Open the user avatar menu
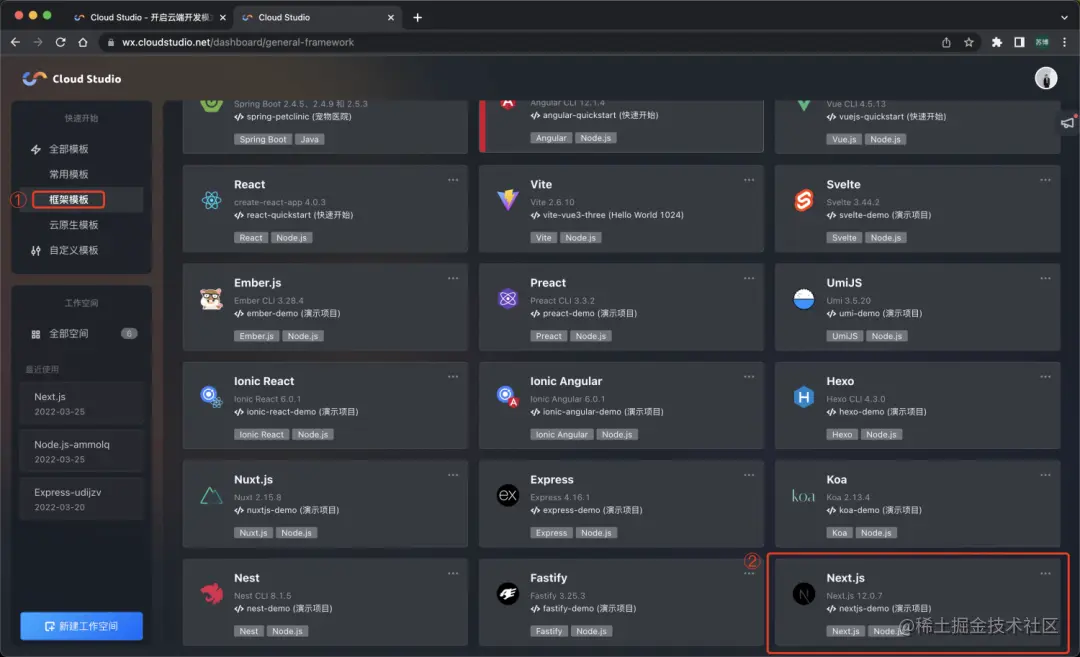 1046,79
